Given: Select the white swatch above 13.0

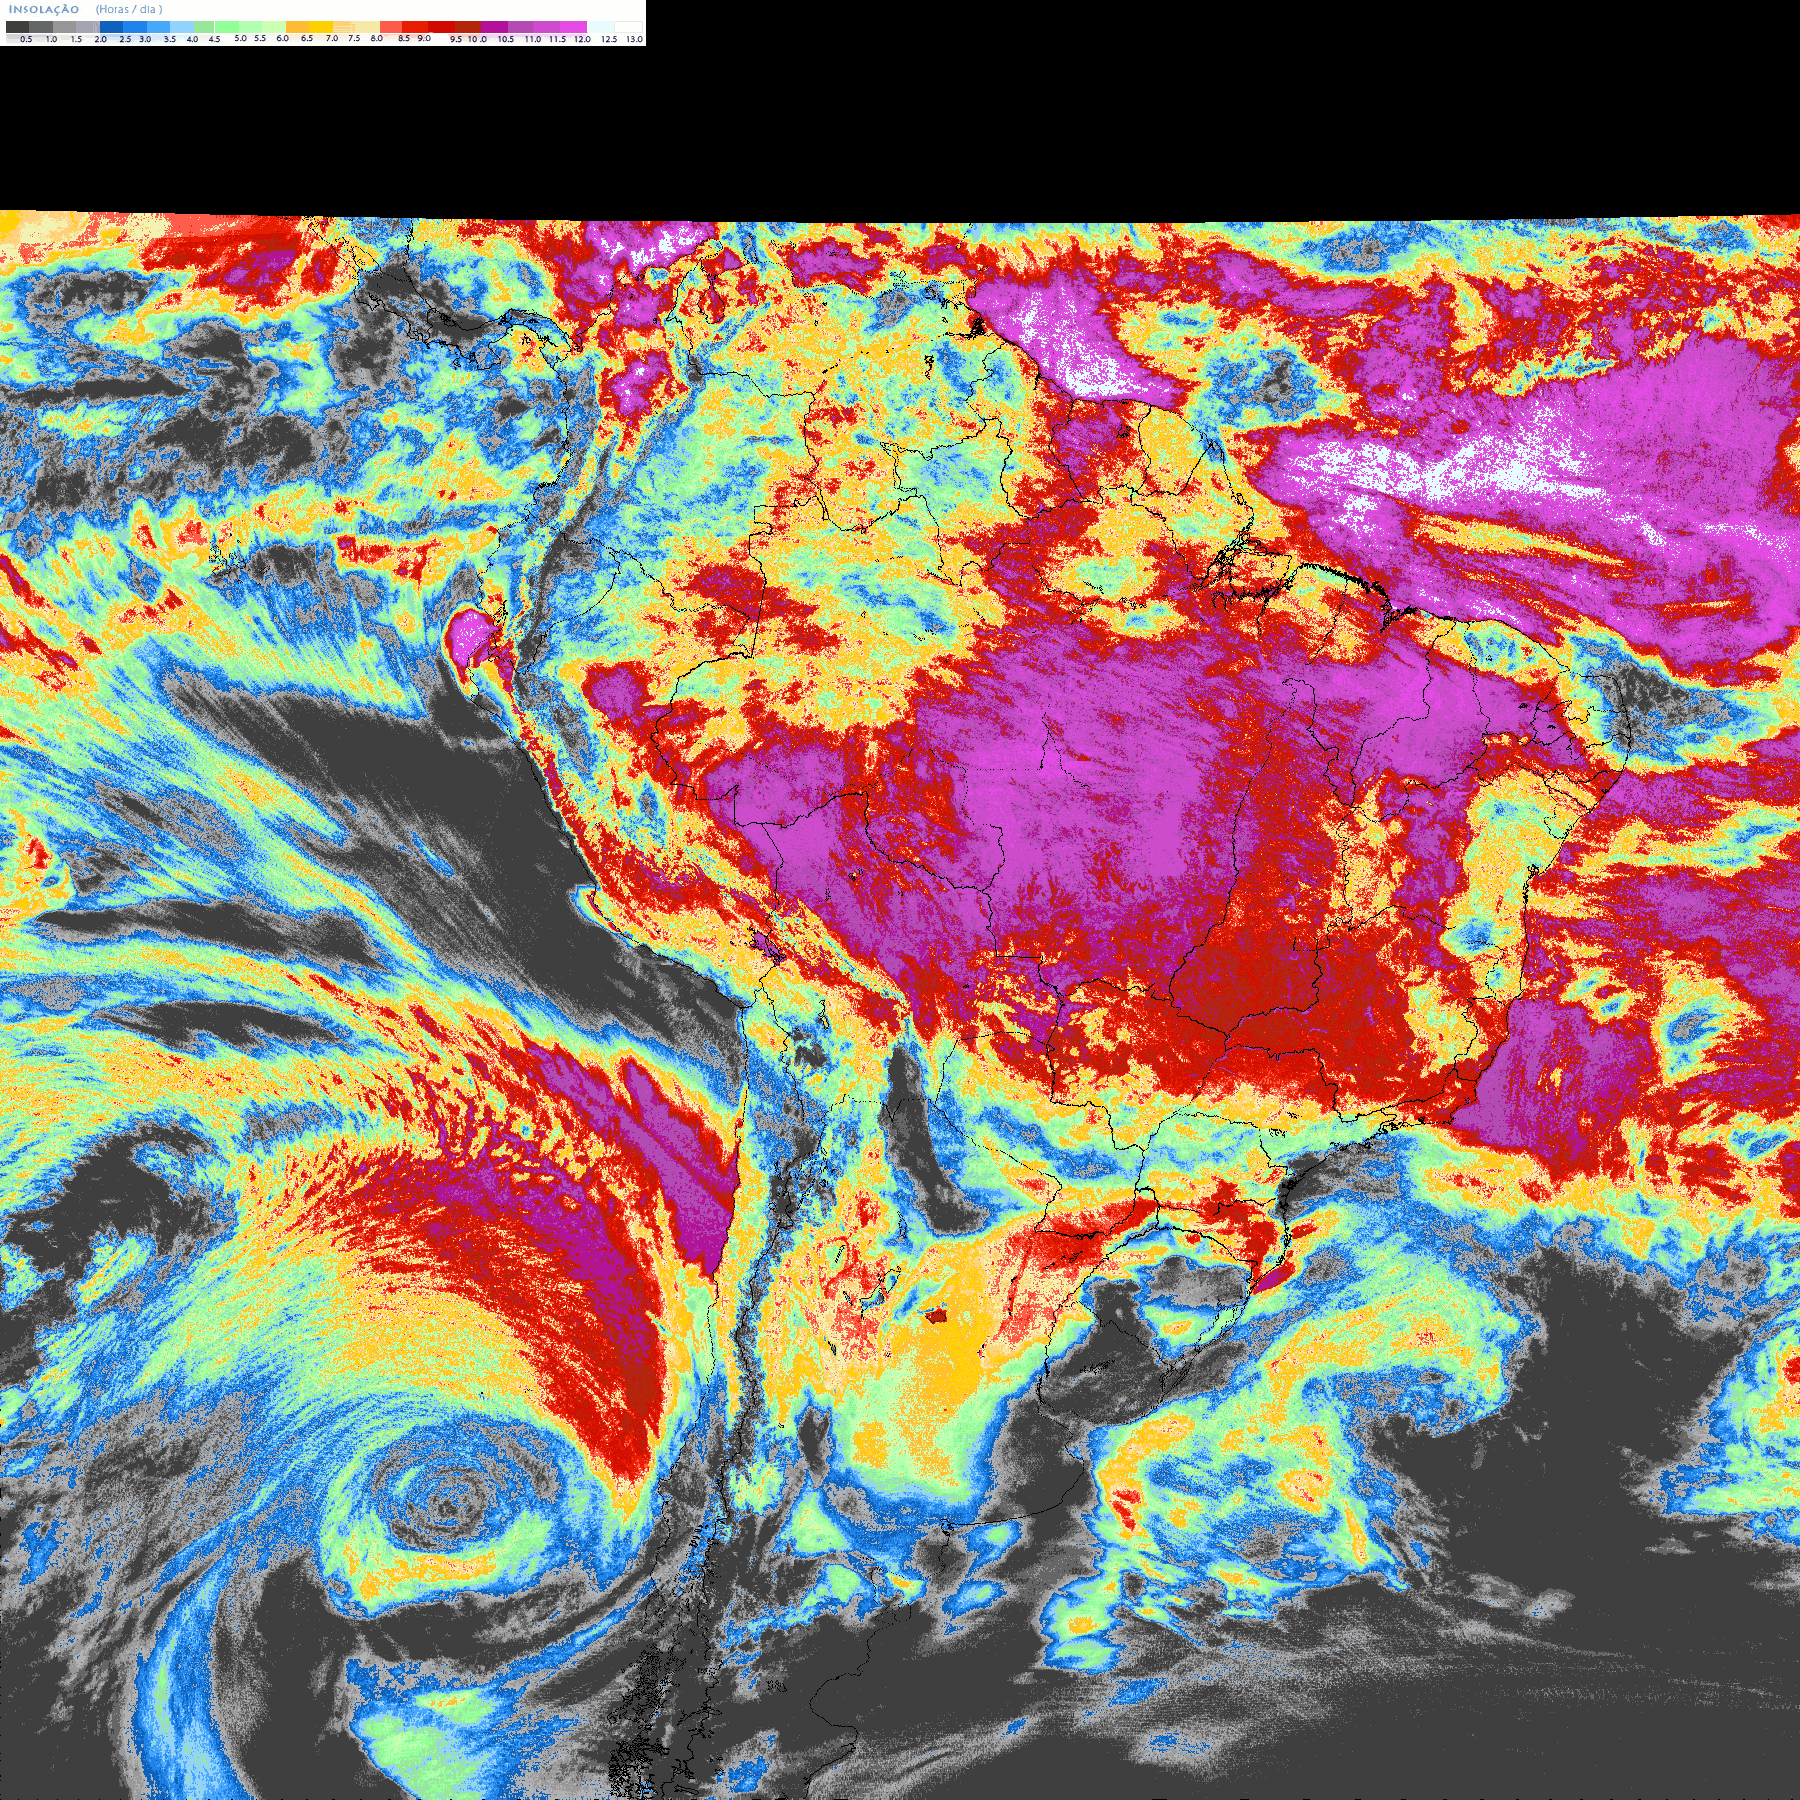Looking at the screenshot, I should [628, 27].
